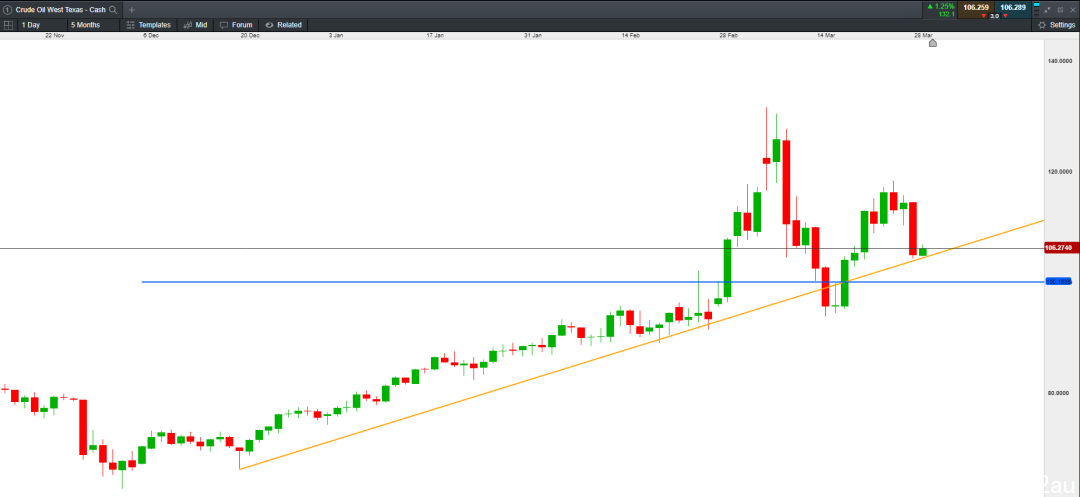
Task: Click the 80.0000 price axis label
Action: 1061,394
